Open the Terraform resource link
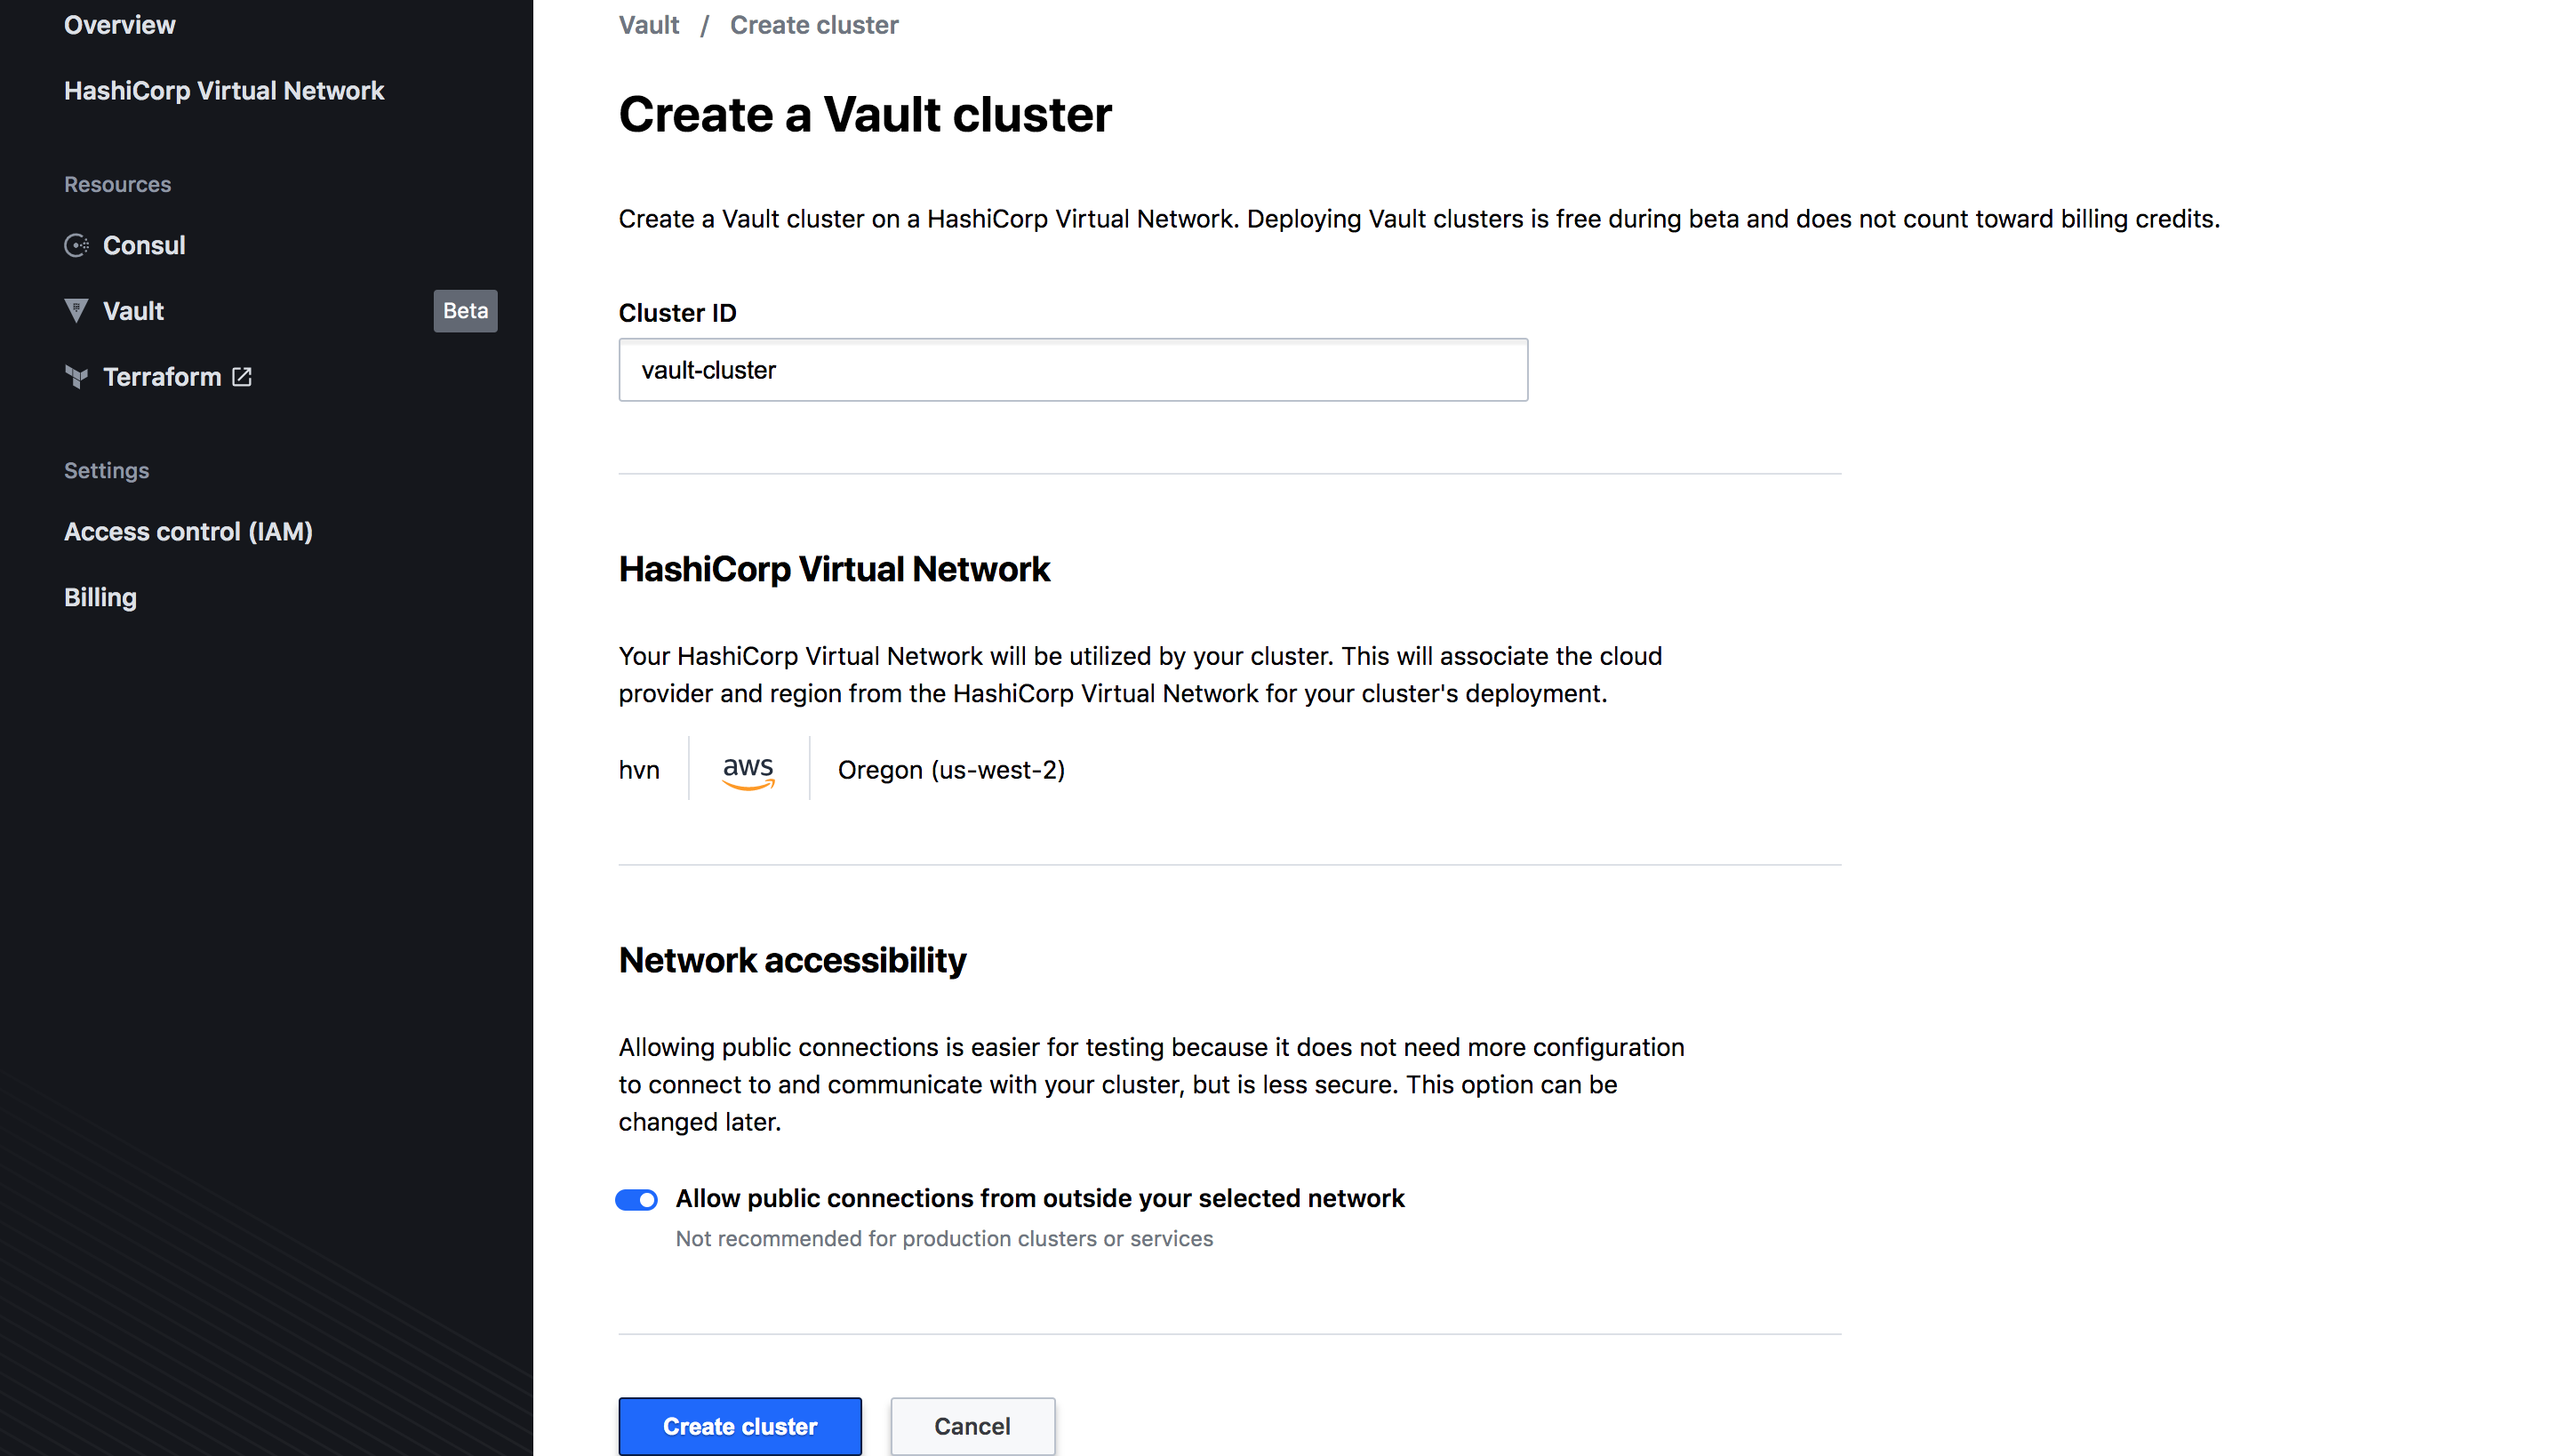Image resolution: width=2560 pixels, height=1456 pixels. (x=162, y=377)
